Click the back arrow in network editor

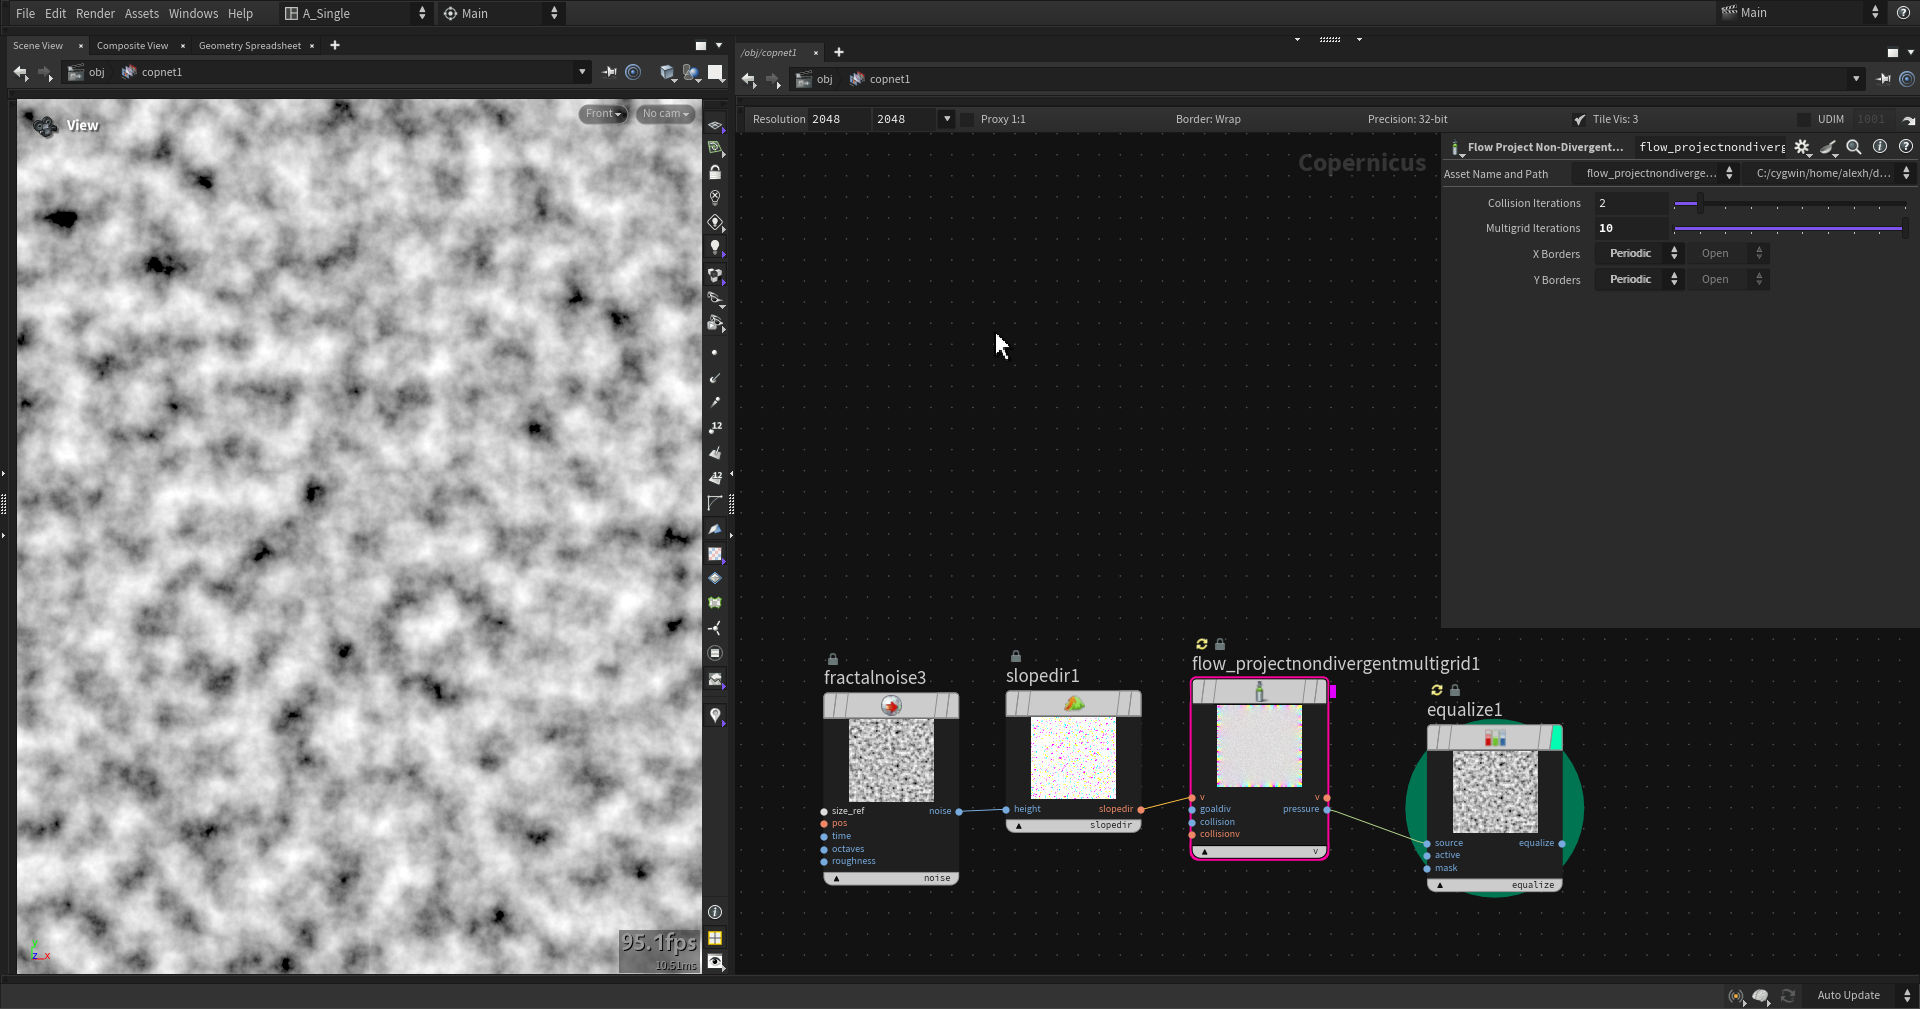[x=748, y=79]
